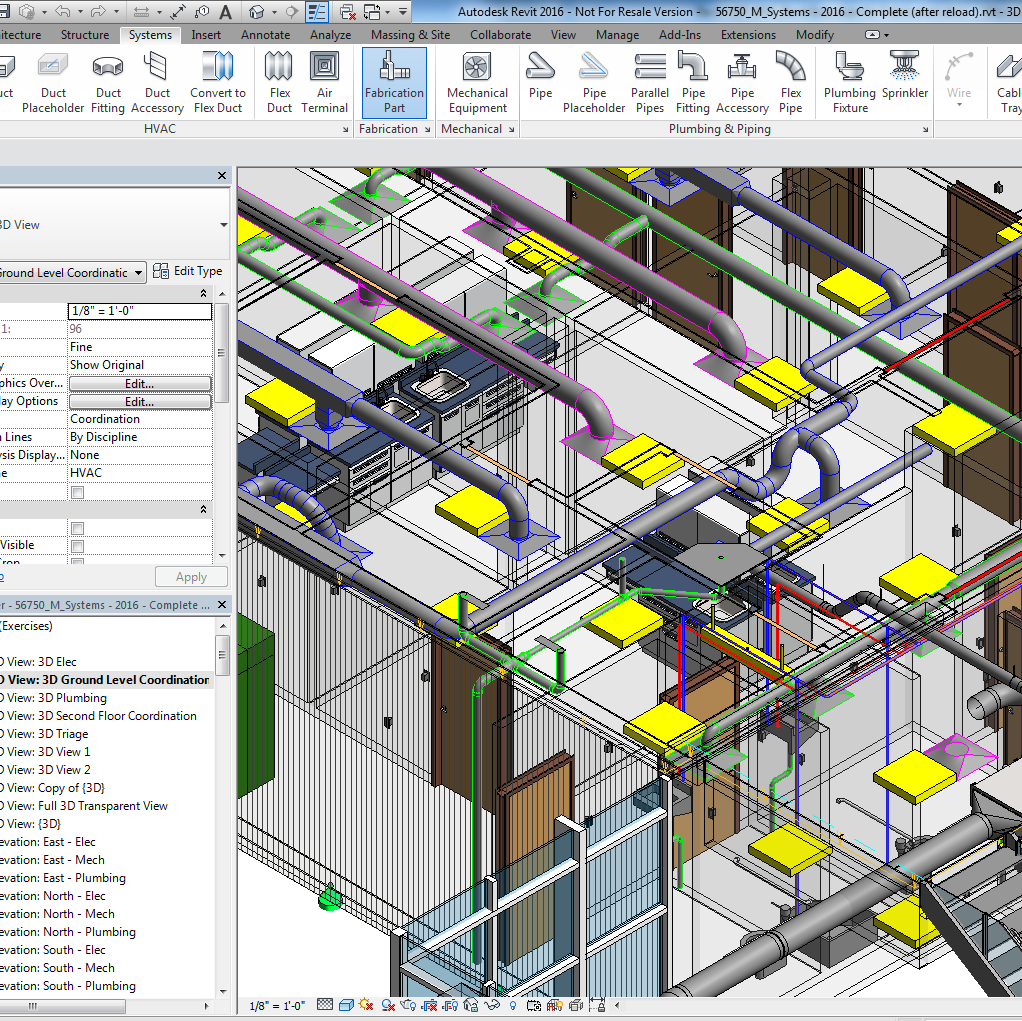Toggle Thin Lines in Quick Access Toolbar
Screen dimensions: 1022x1021
[x=317, y=10]
